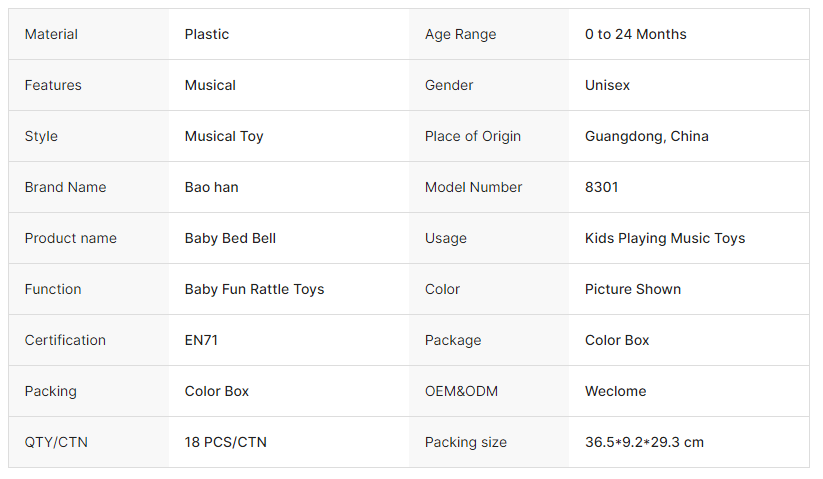Viewport: 823px width, 479px height.
Task: Click Baby Fun Rattle Toys function value
Action: point(254,289)
